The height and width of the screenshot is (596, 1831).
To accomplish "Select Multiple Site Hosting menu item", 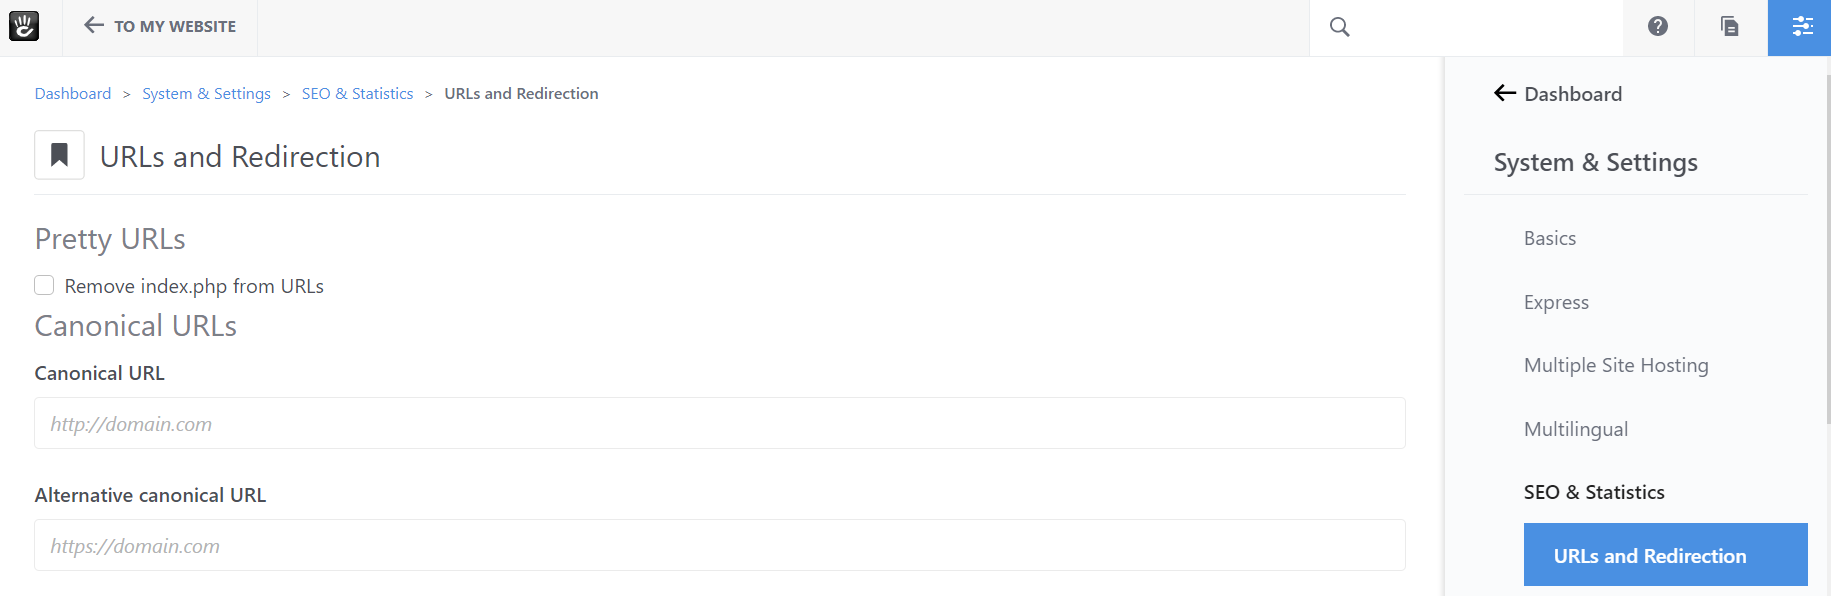I will pos(1616,365).
